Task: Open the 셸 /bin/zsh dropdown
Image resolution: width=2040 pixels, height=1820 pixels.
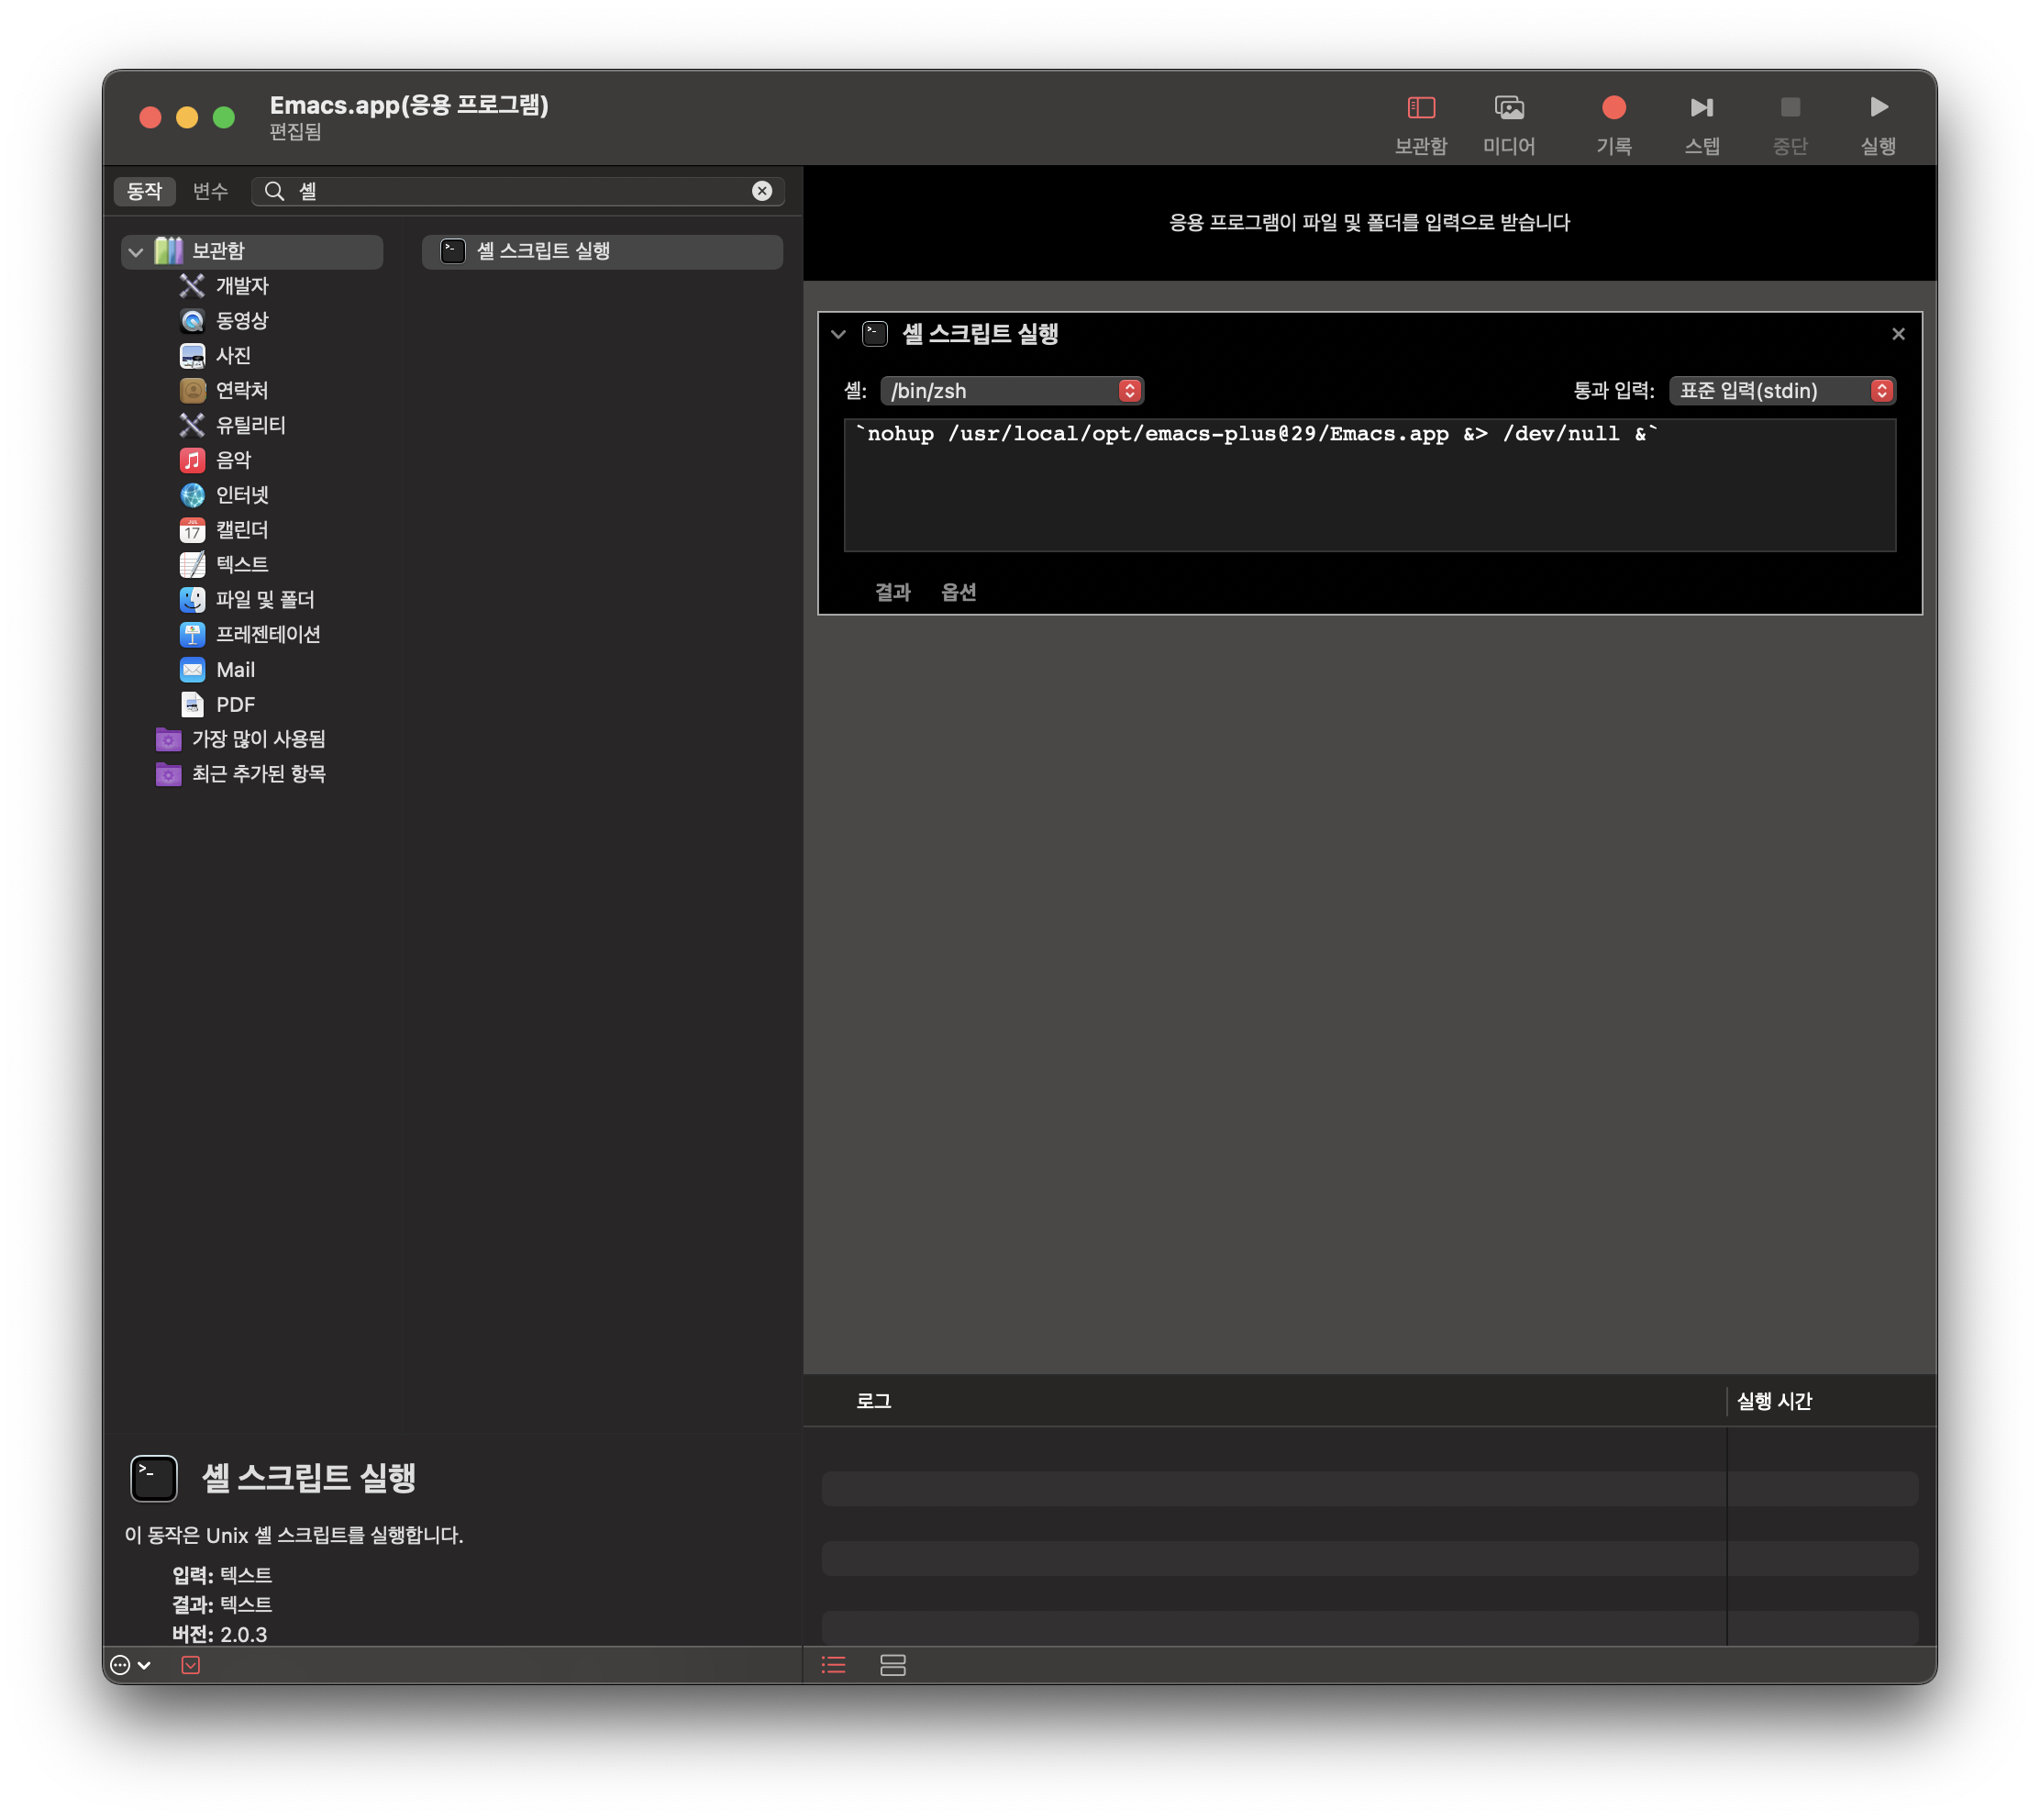Action: point(1011,391)
